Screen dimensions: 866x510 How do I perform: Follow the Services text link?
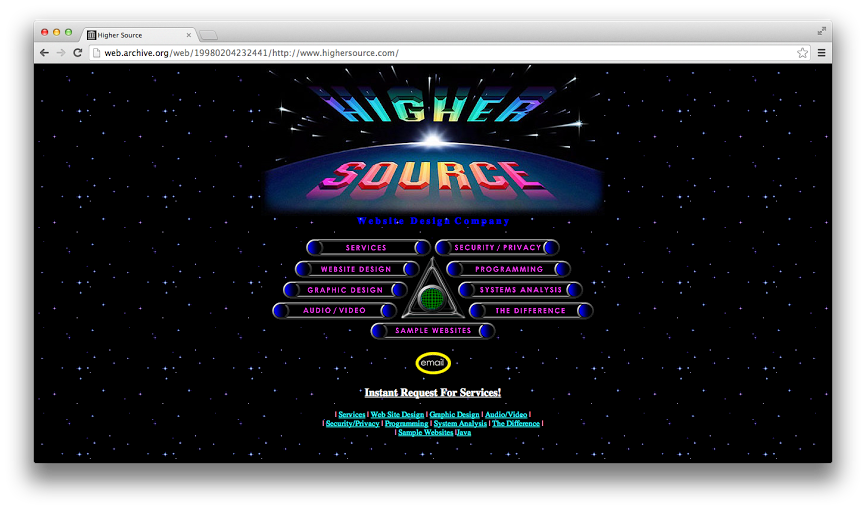pyautogui.click(x=352, y=414)
